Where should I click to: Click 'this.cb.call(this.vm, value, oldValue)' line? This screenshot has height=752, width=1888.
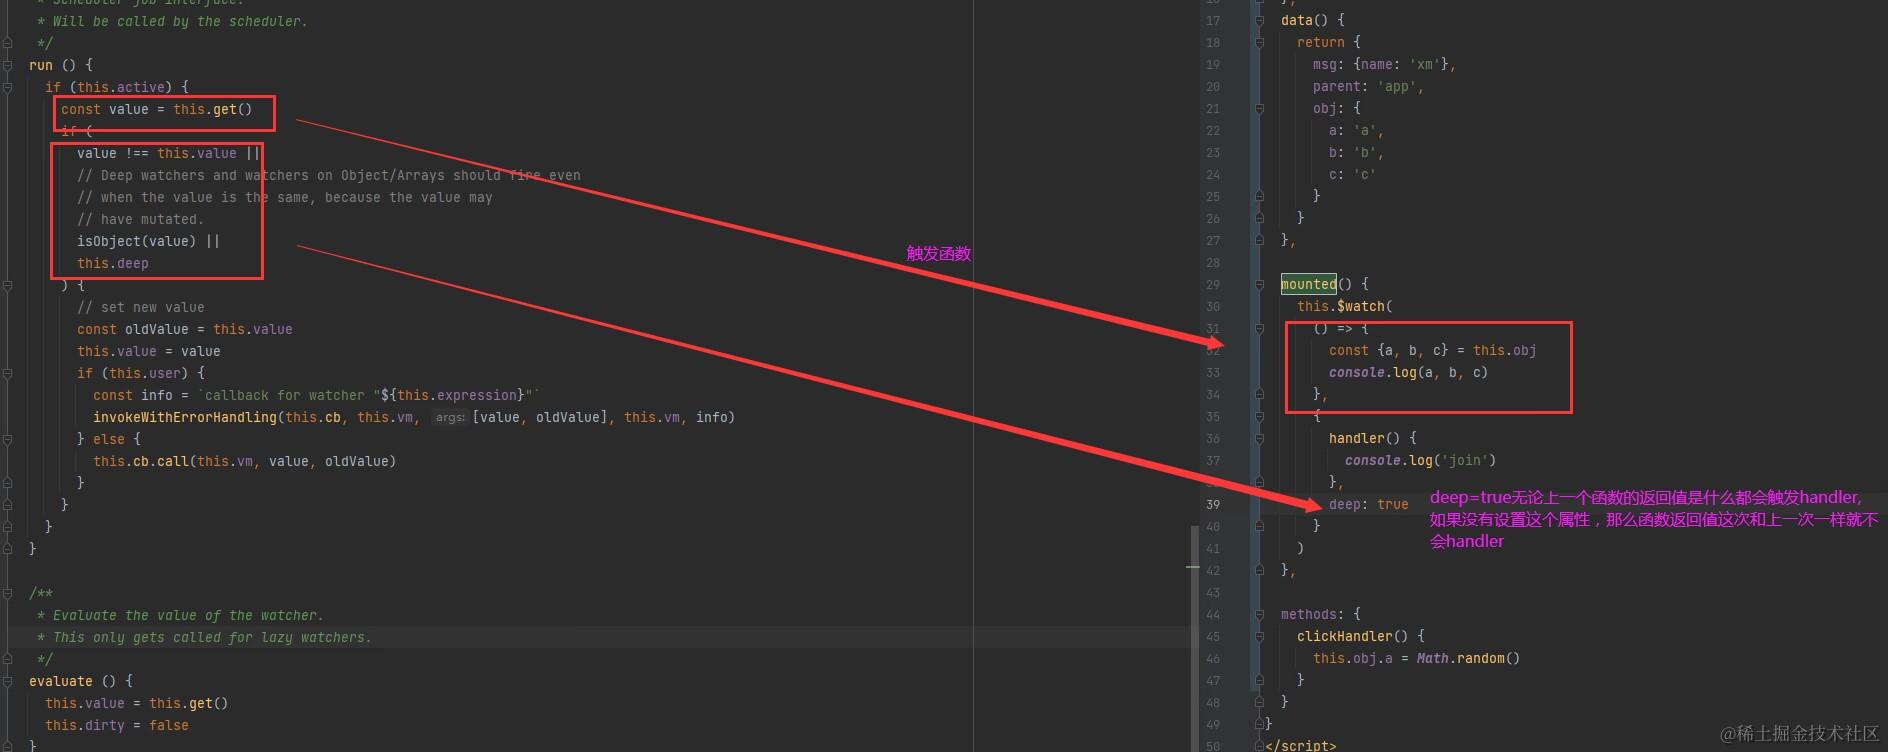point(244,461)
